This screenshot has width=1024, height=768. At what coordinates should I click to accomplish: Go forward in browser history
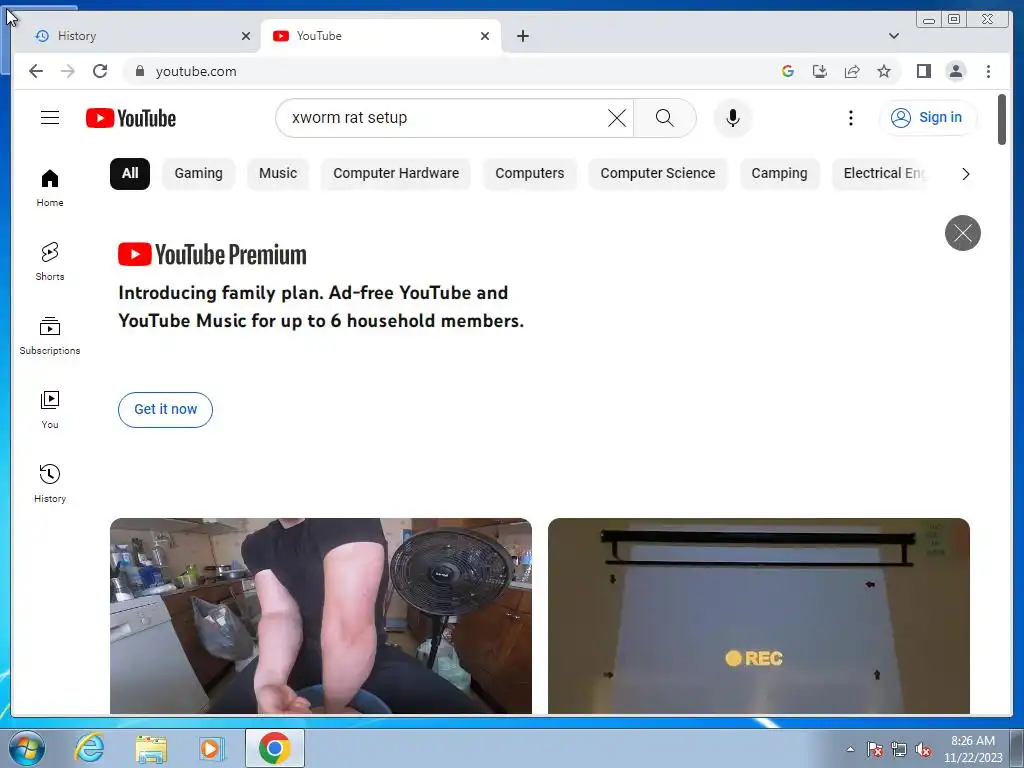tap(68, 71)
